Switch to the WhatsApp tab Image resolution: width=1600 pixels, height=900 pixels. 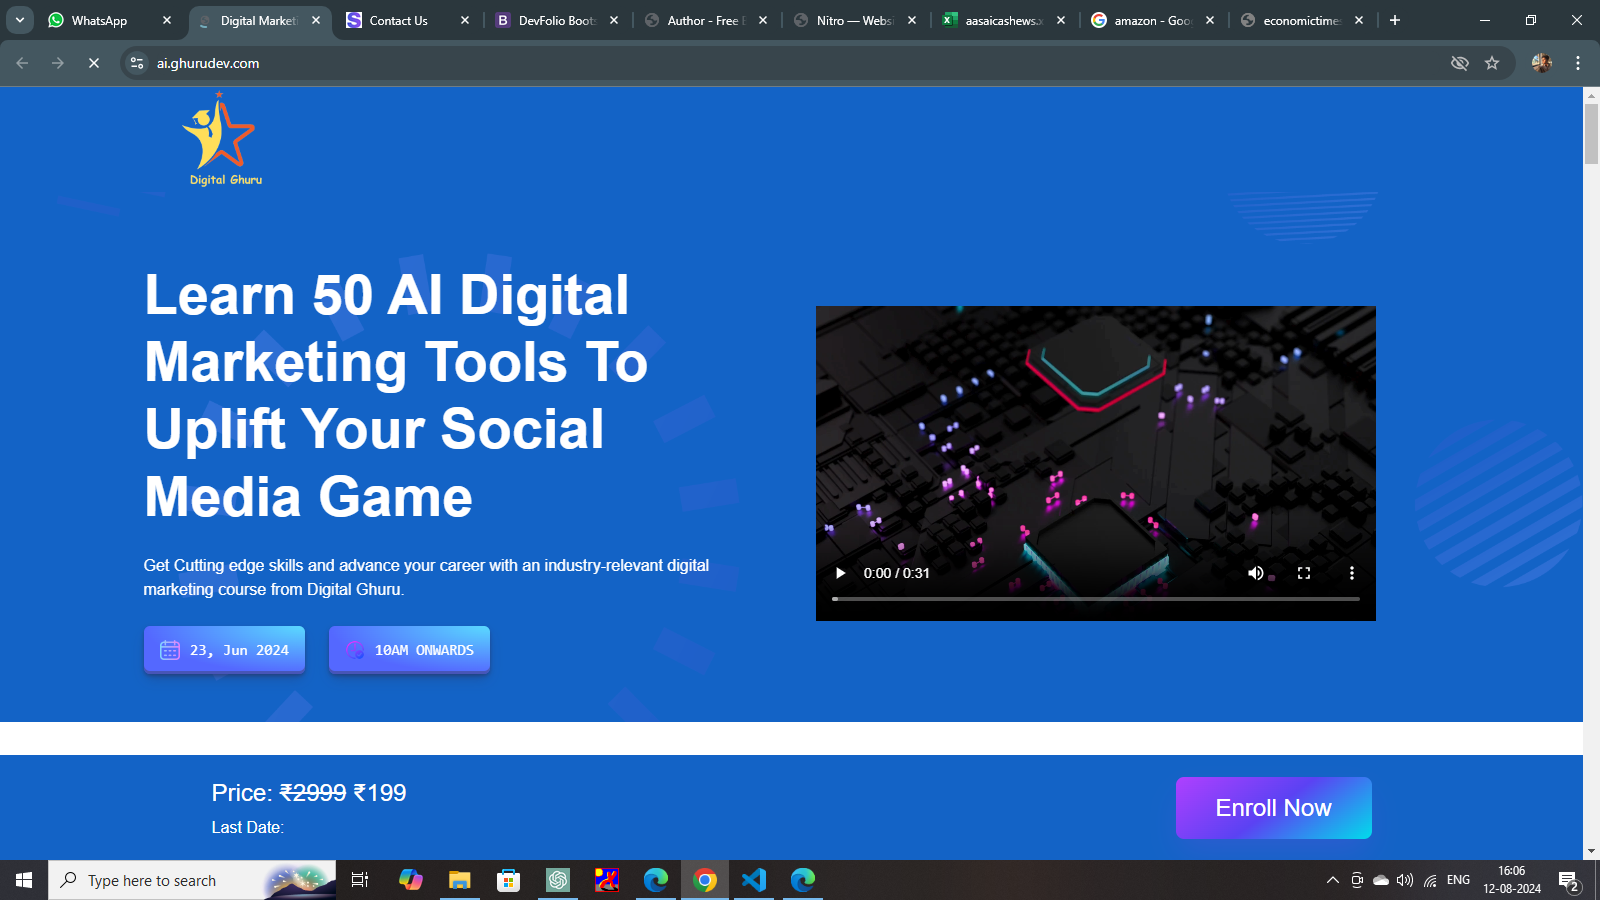click(x=99, y=20)
